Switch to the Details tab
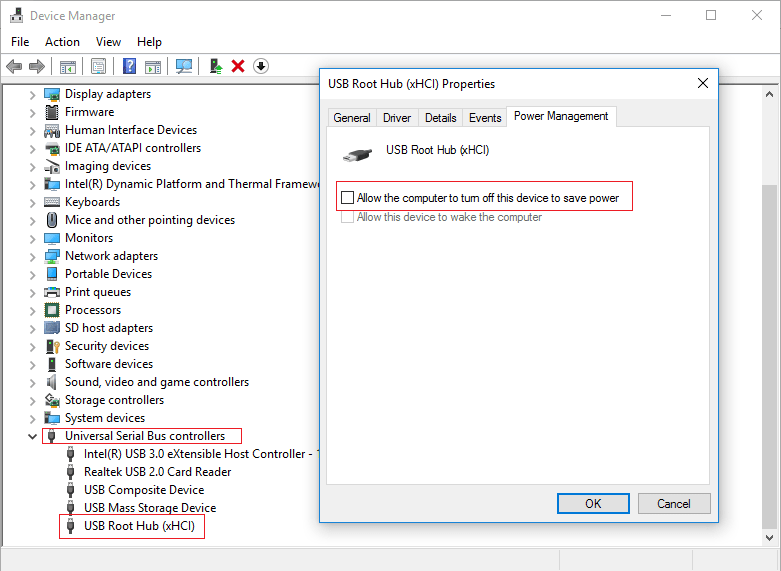Image resolution: width=781 pixels, height=571 pixels. (x=440, y=118)
